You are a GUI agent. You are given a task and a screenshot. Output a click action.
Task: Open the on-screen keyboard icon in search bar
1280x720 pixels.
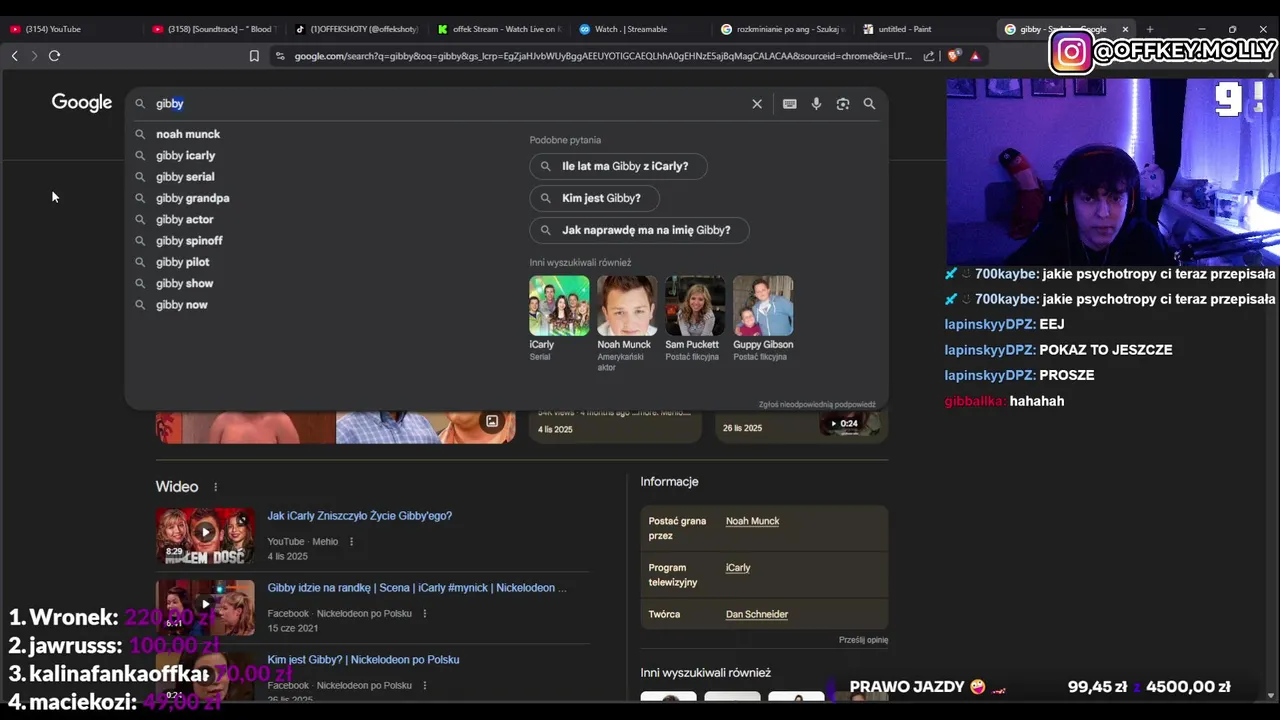click(790, 104)
